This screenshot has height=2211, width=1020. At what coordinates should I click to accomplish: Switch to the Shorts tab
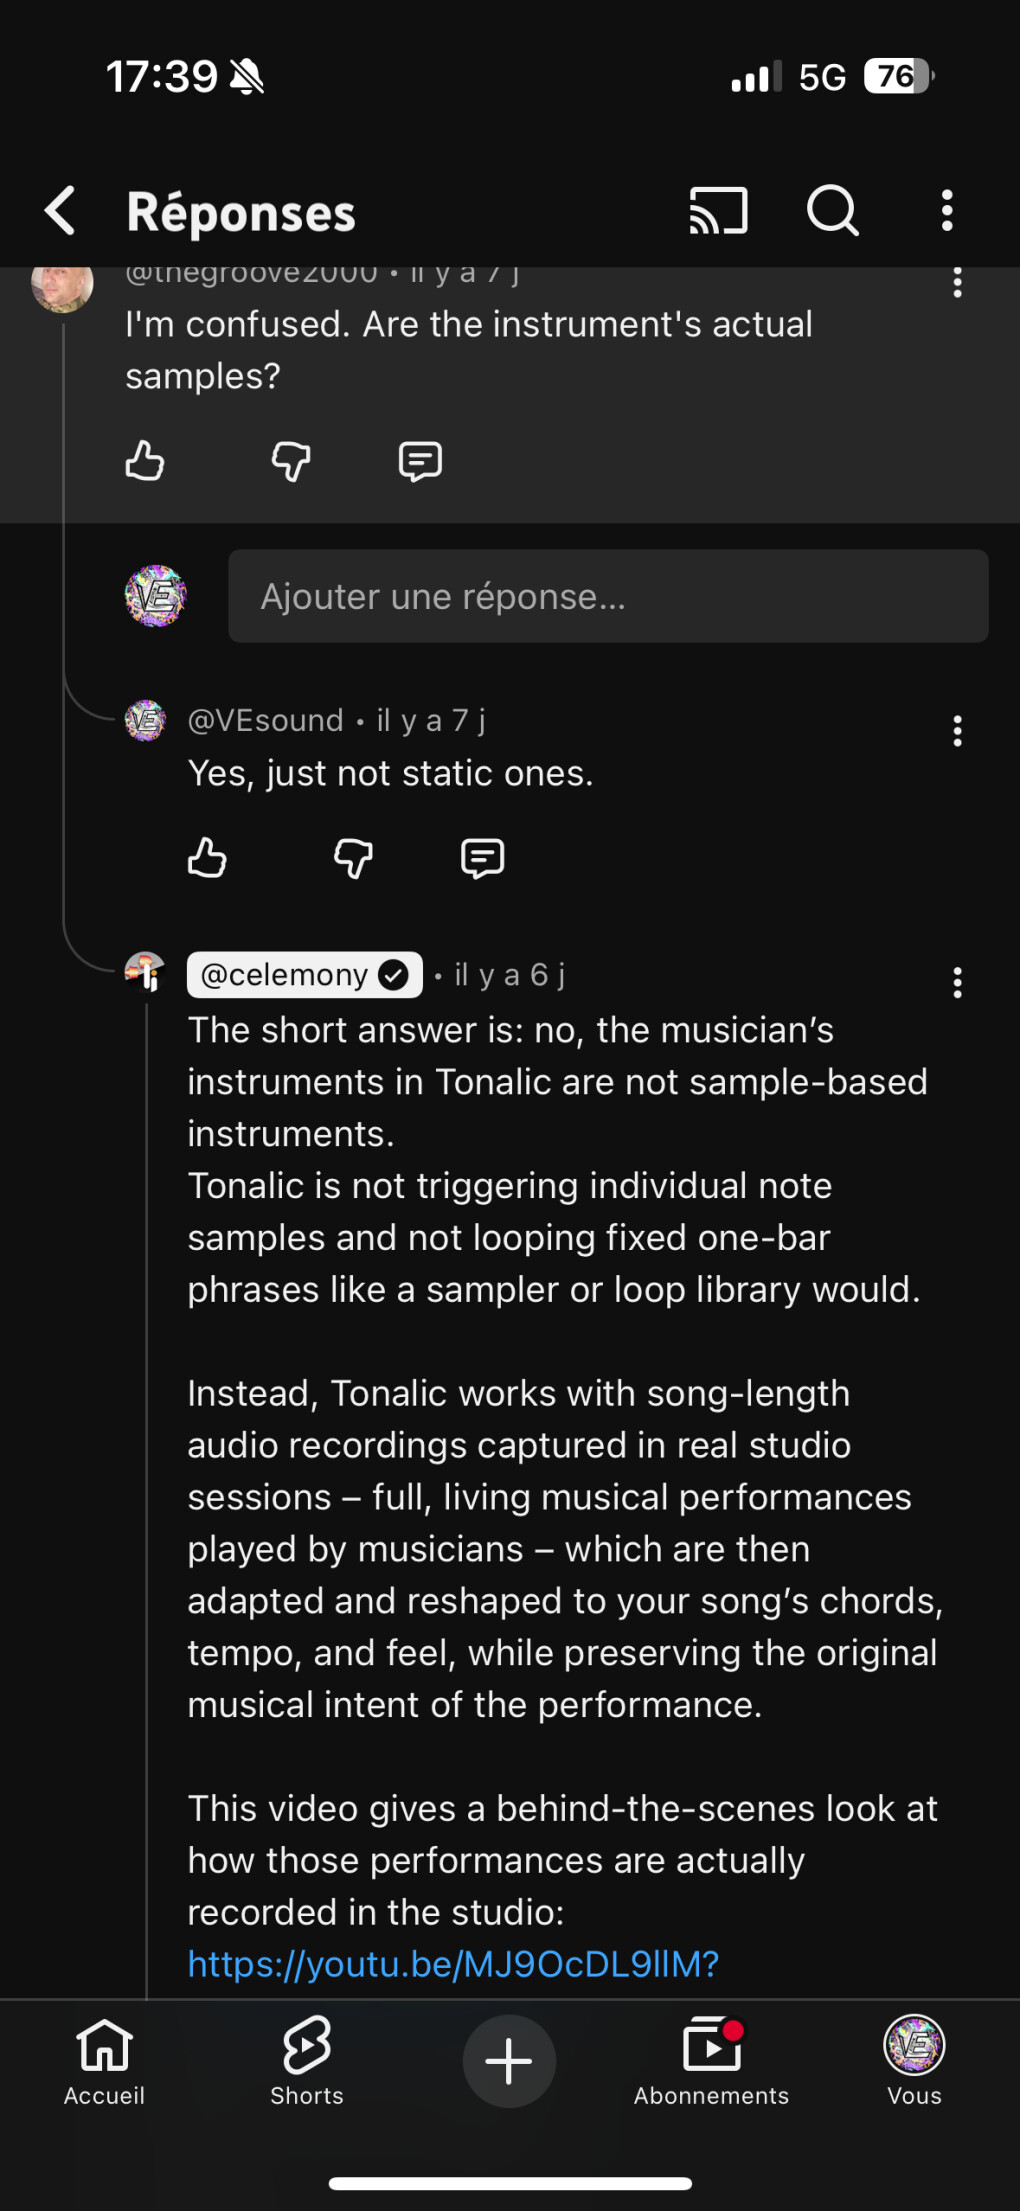click(307, 2062)
